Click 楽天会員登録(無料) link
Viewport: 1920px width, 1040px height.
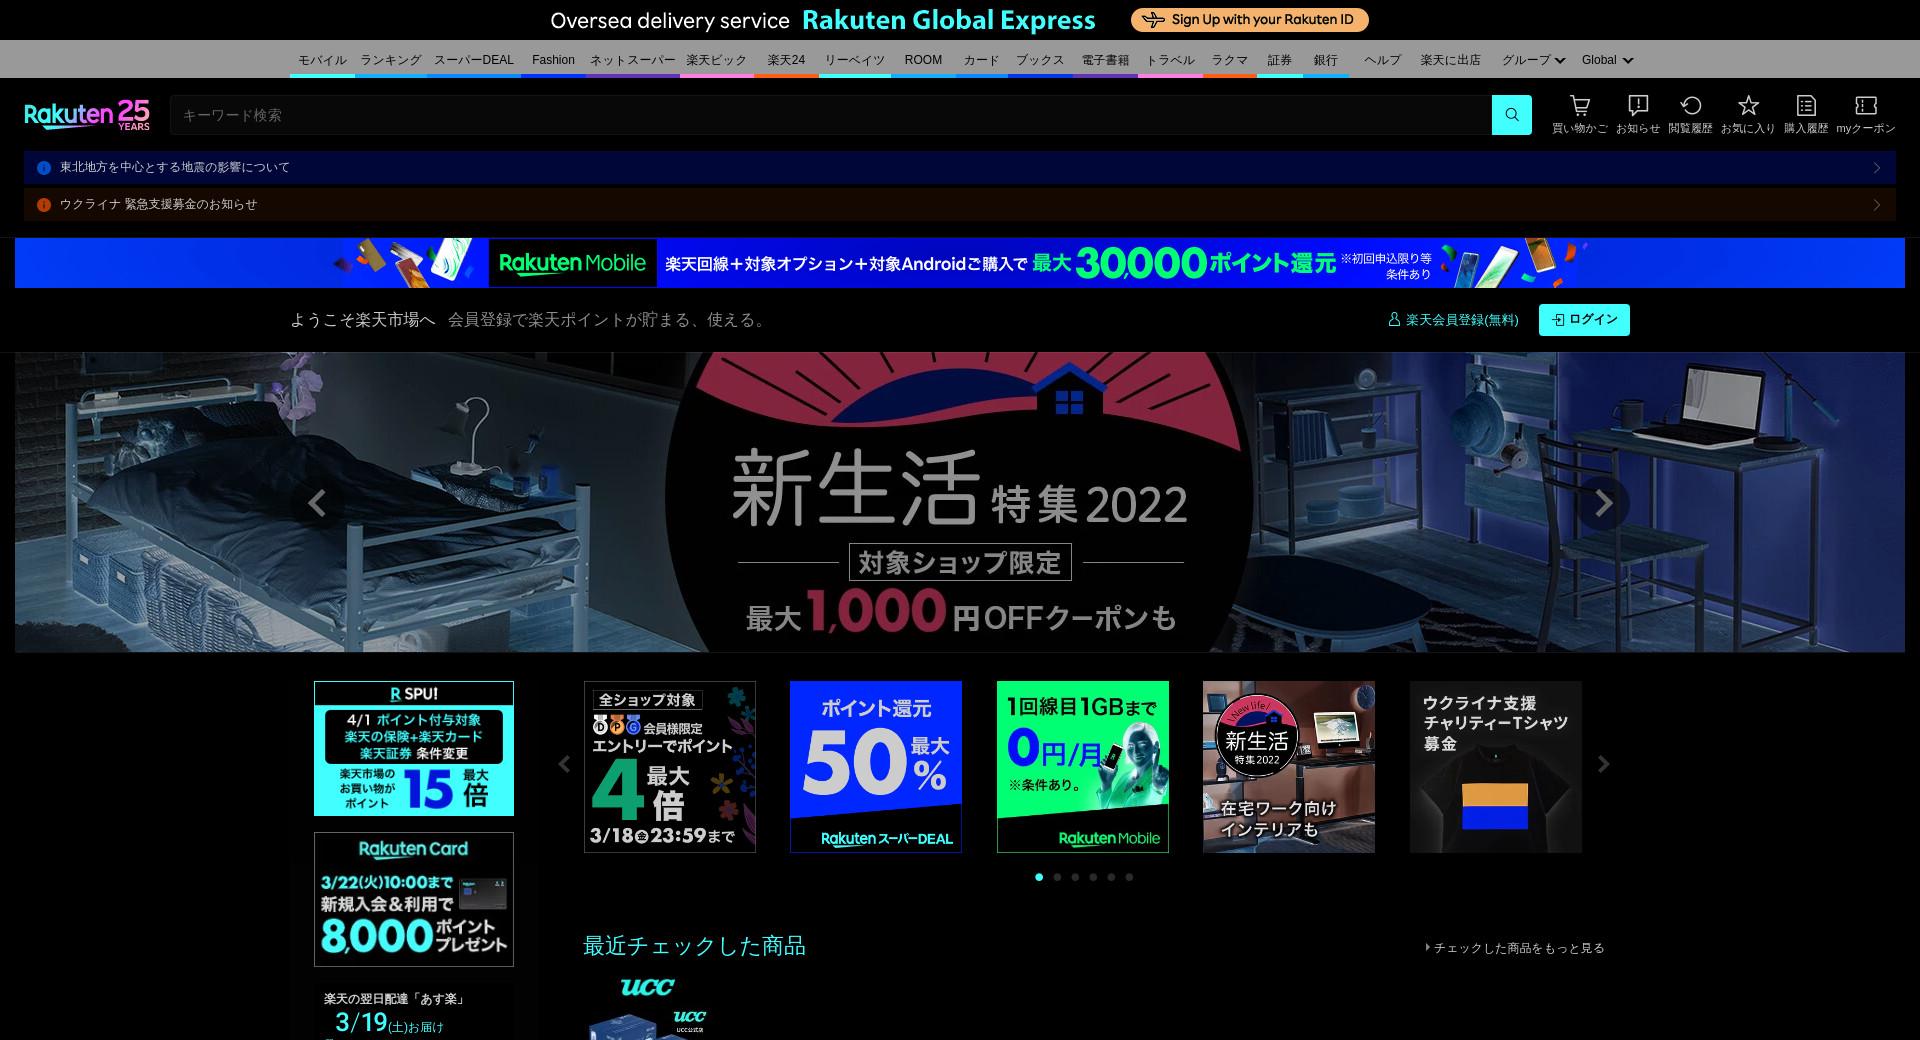[1453, 320]
